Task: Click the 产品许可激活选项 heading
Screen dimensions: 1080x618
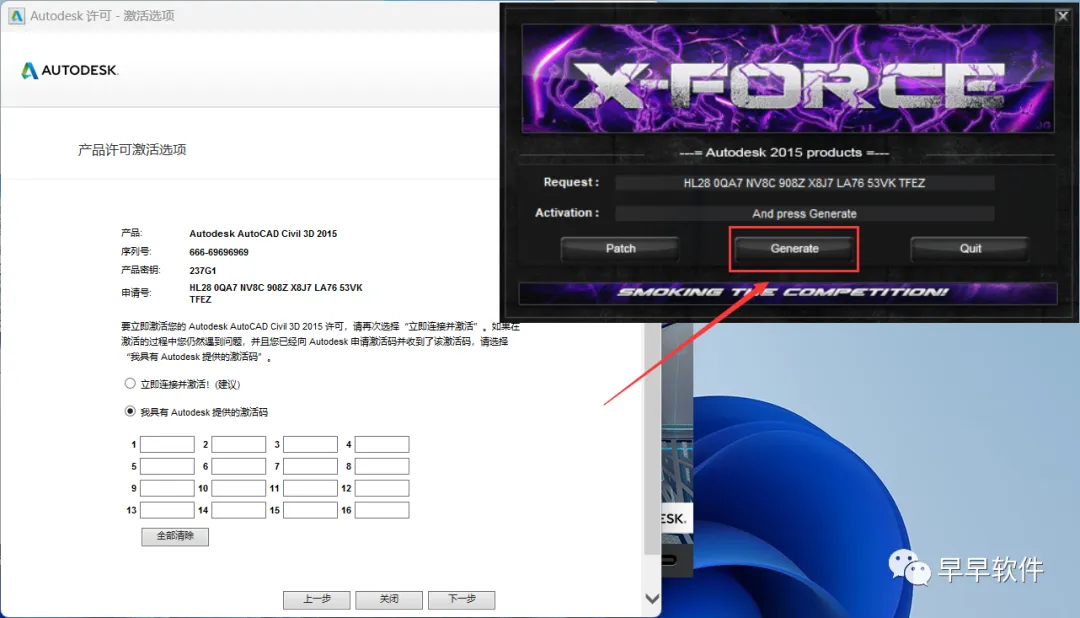Action: [132, 150]
